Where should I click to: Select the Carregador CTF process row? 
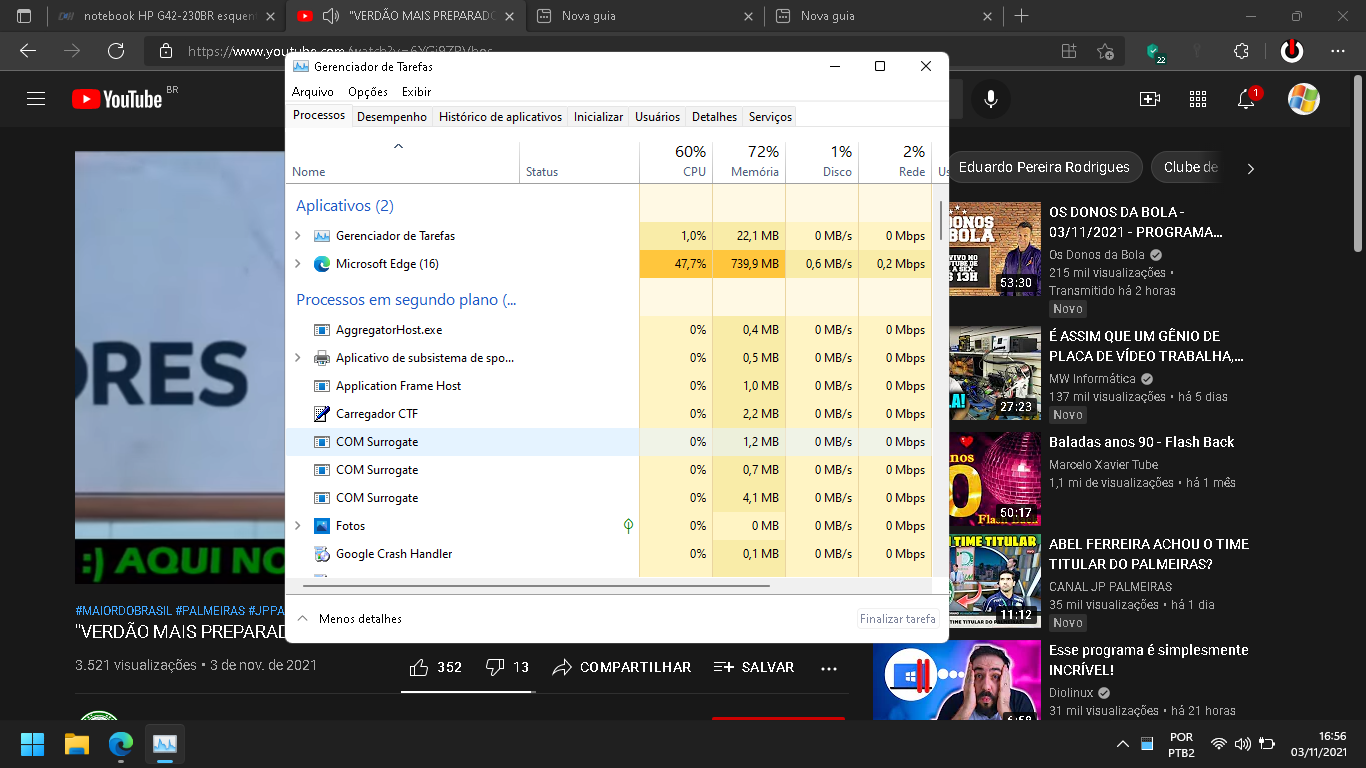click(x=608, y=414)
